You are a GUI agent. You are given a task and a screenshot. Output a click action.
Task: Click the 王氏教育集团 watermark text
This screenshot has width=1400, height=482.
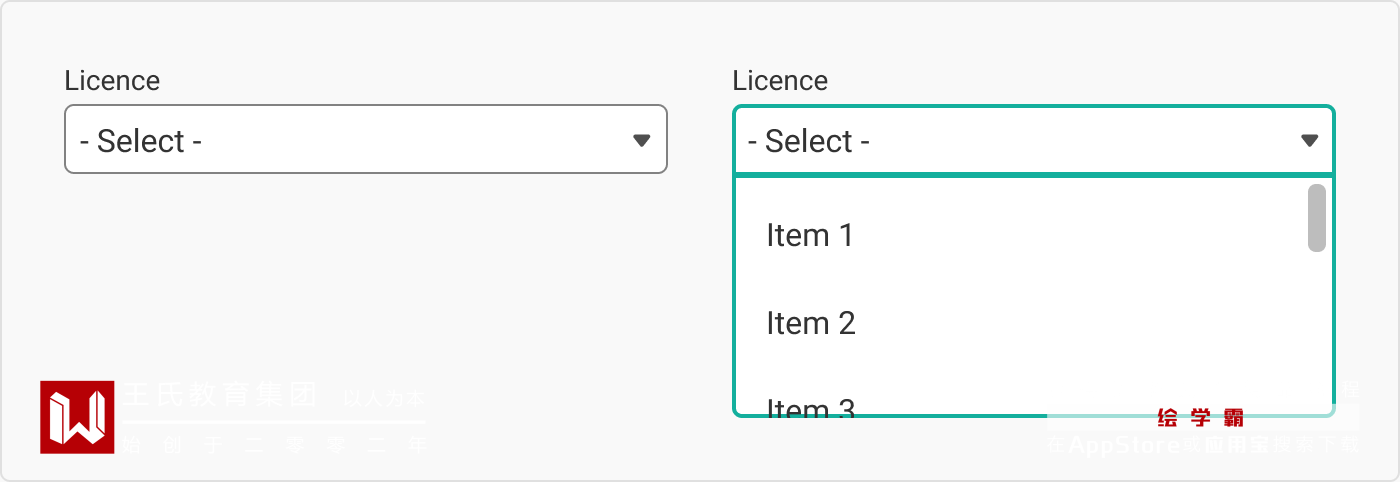pyautogui.click(x=220, y=394)
